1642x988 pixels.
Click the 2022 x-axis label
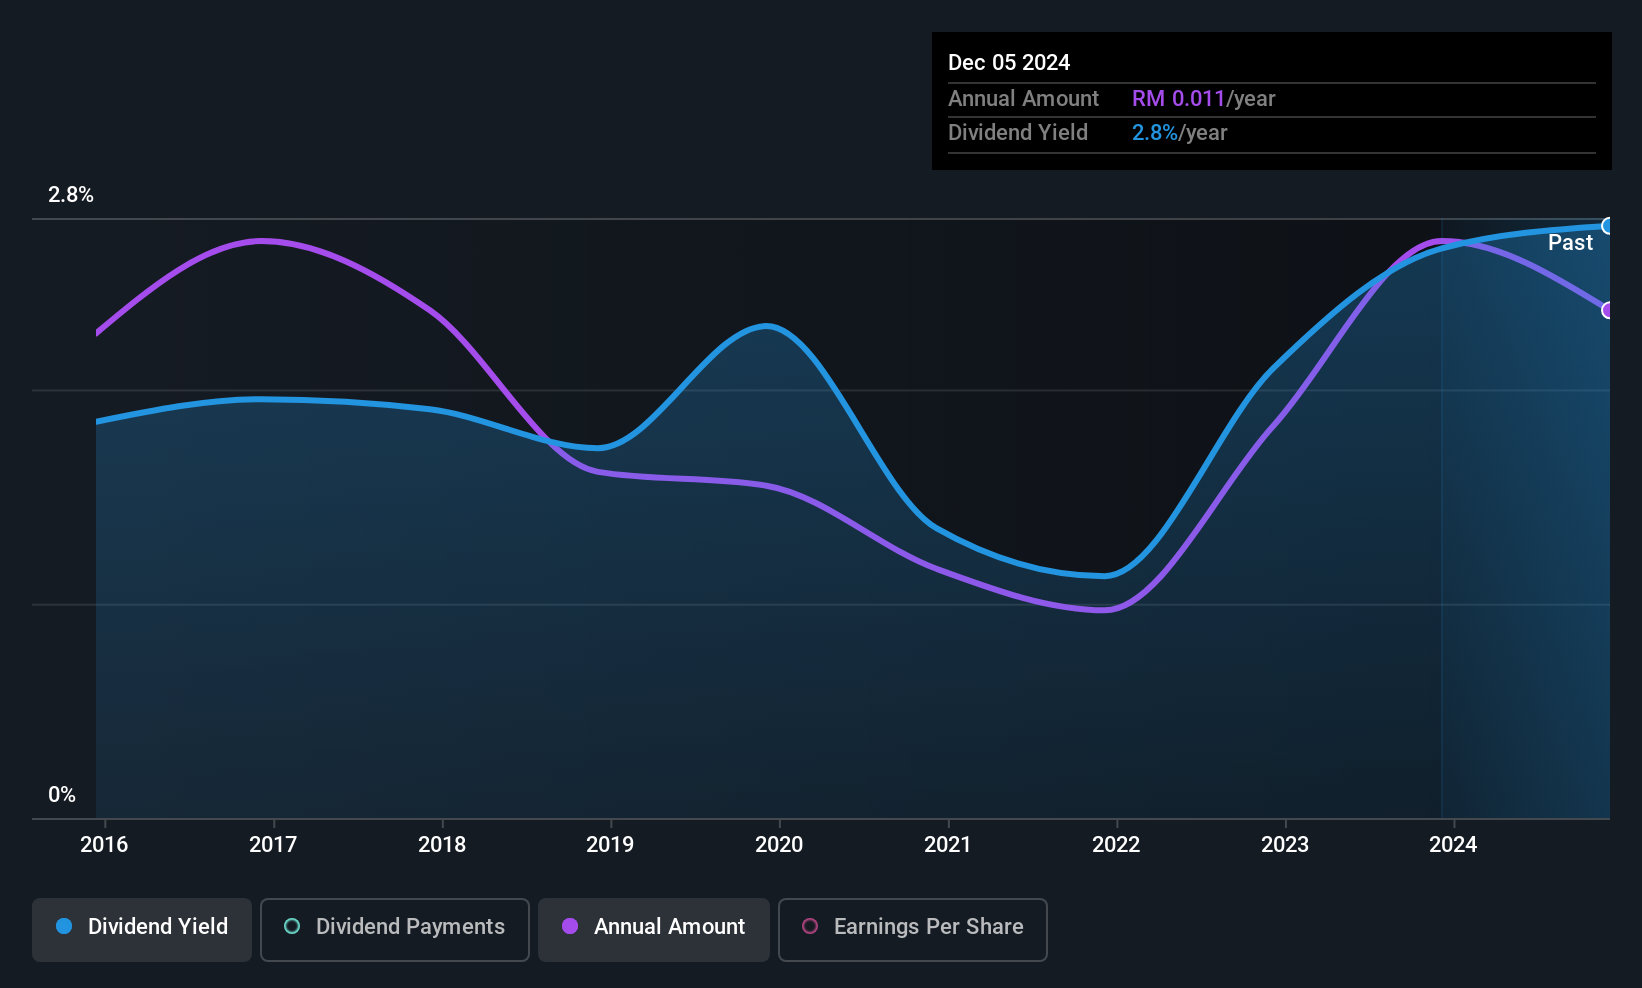[x=1116, y=845]
